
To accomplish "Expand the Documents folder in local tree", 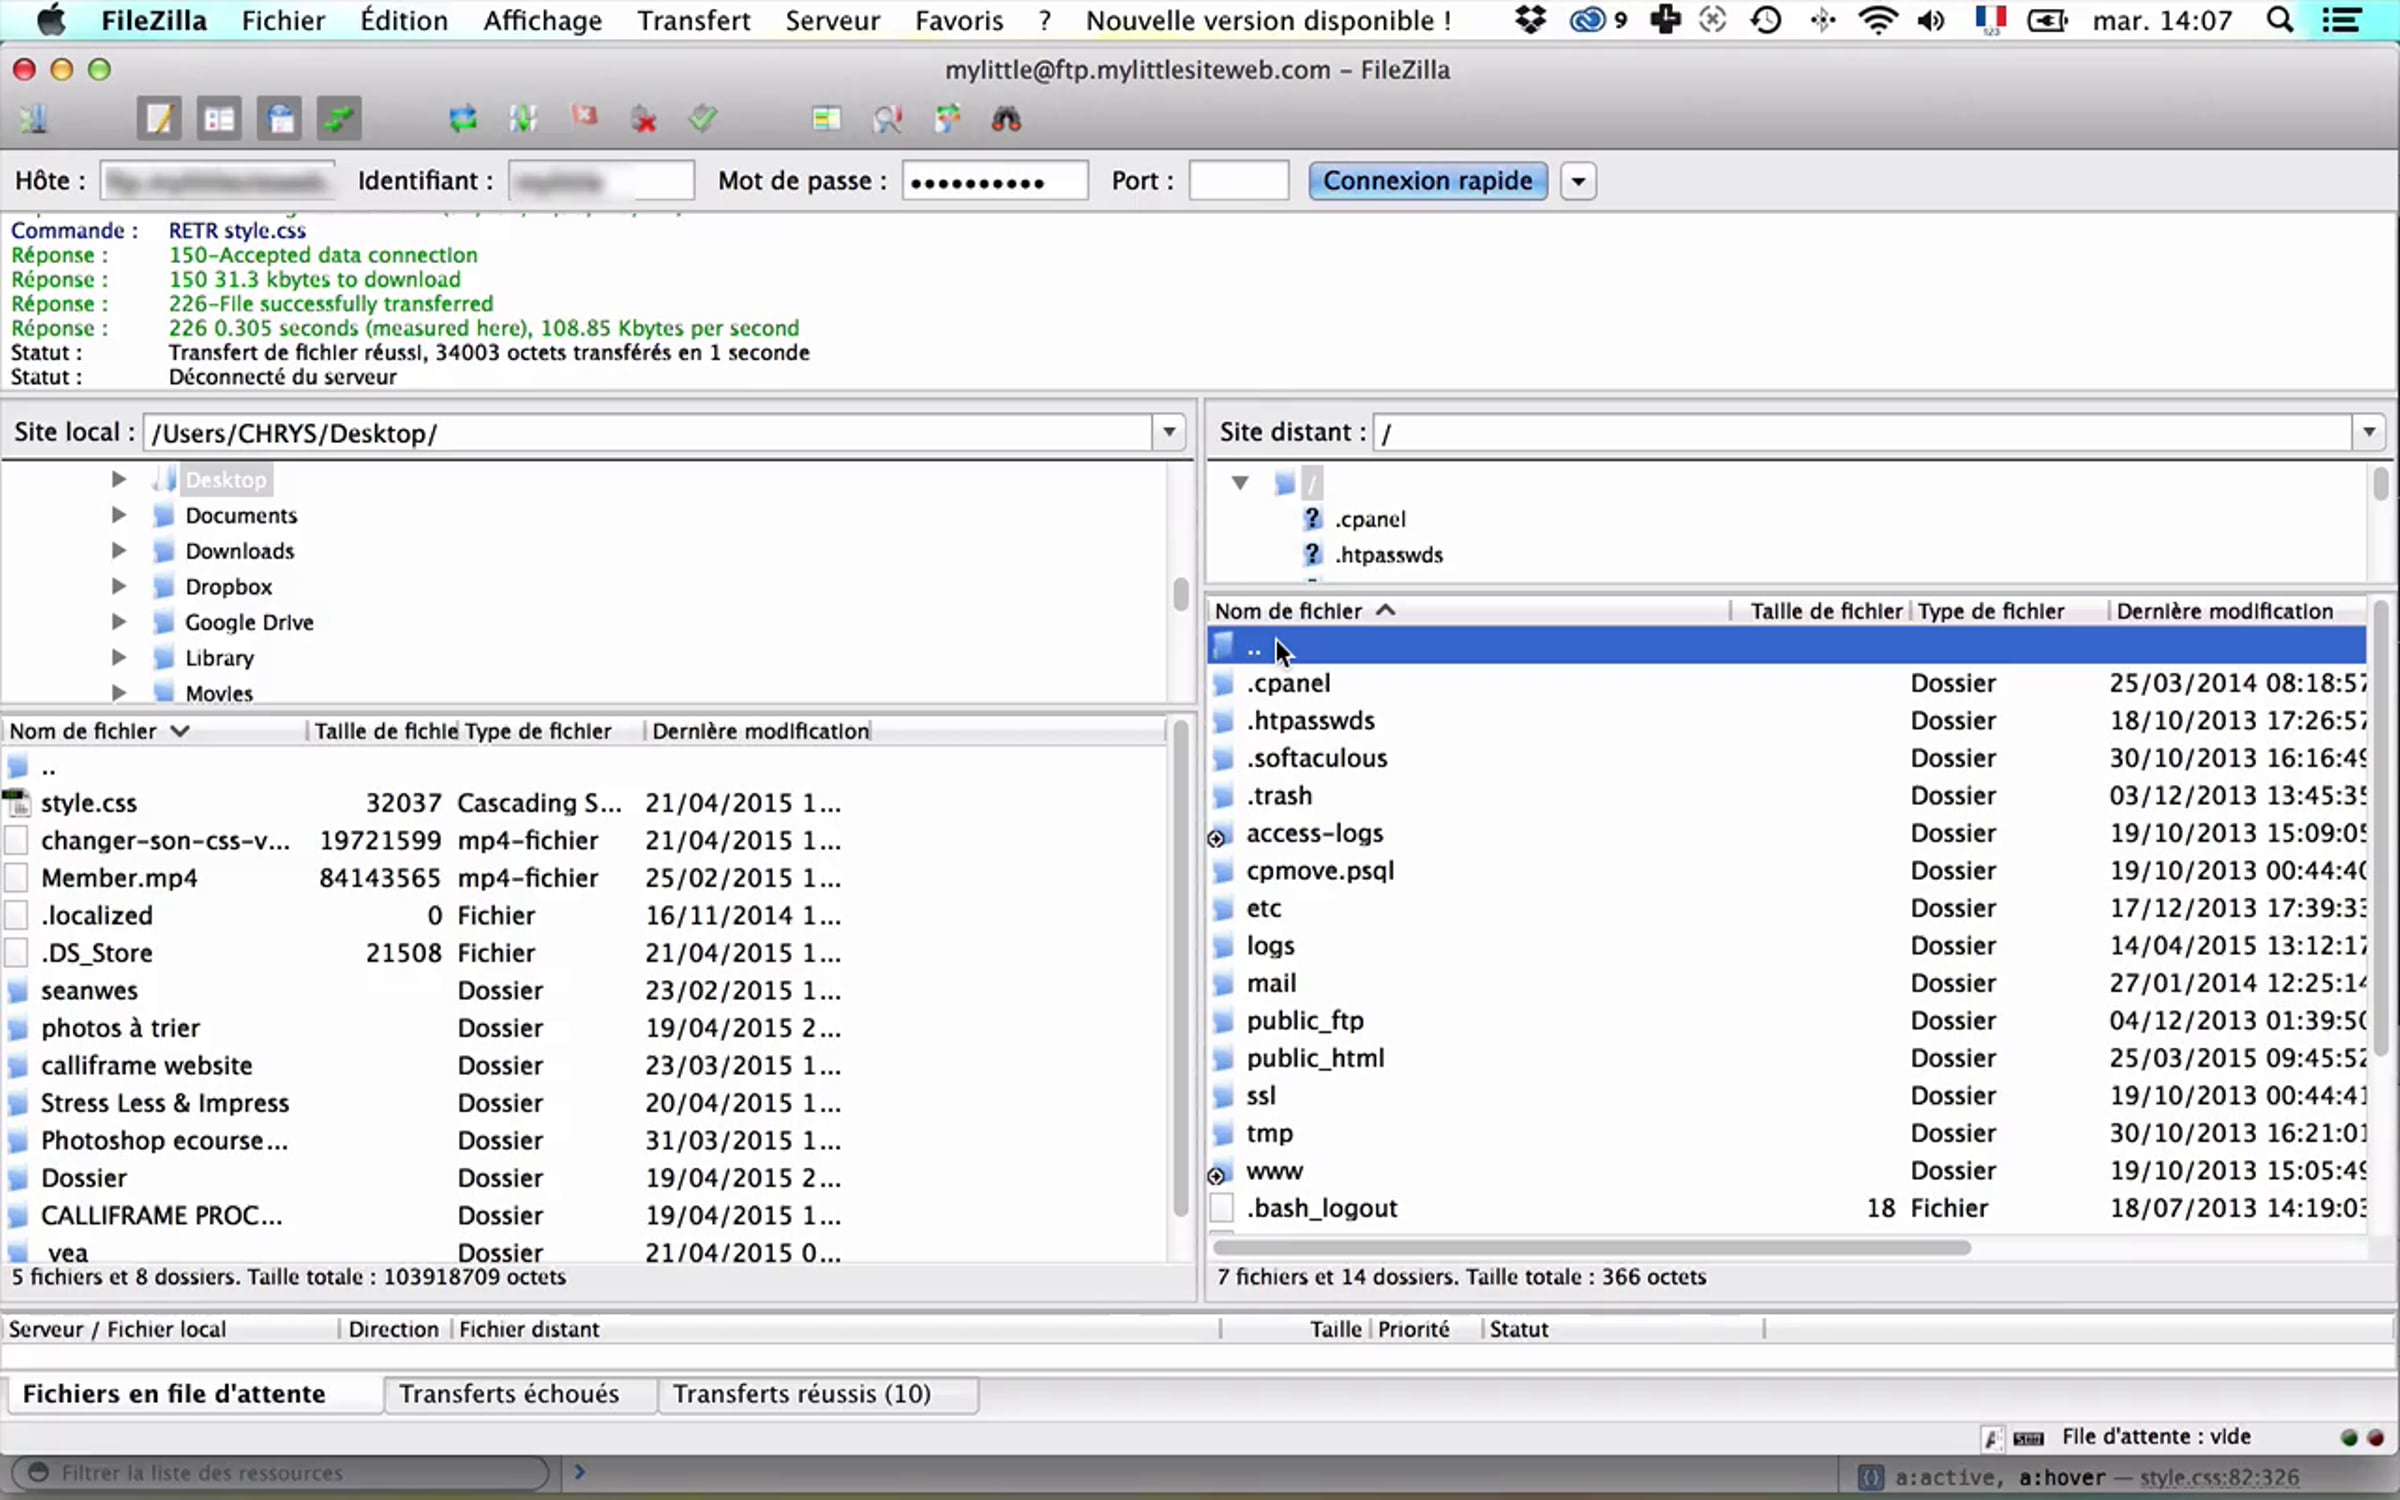I will pos(118,515).
